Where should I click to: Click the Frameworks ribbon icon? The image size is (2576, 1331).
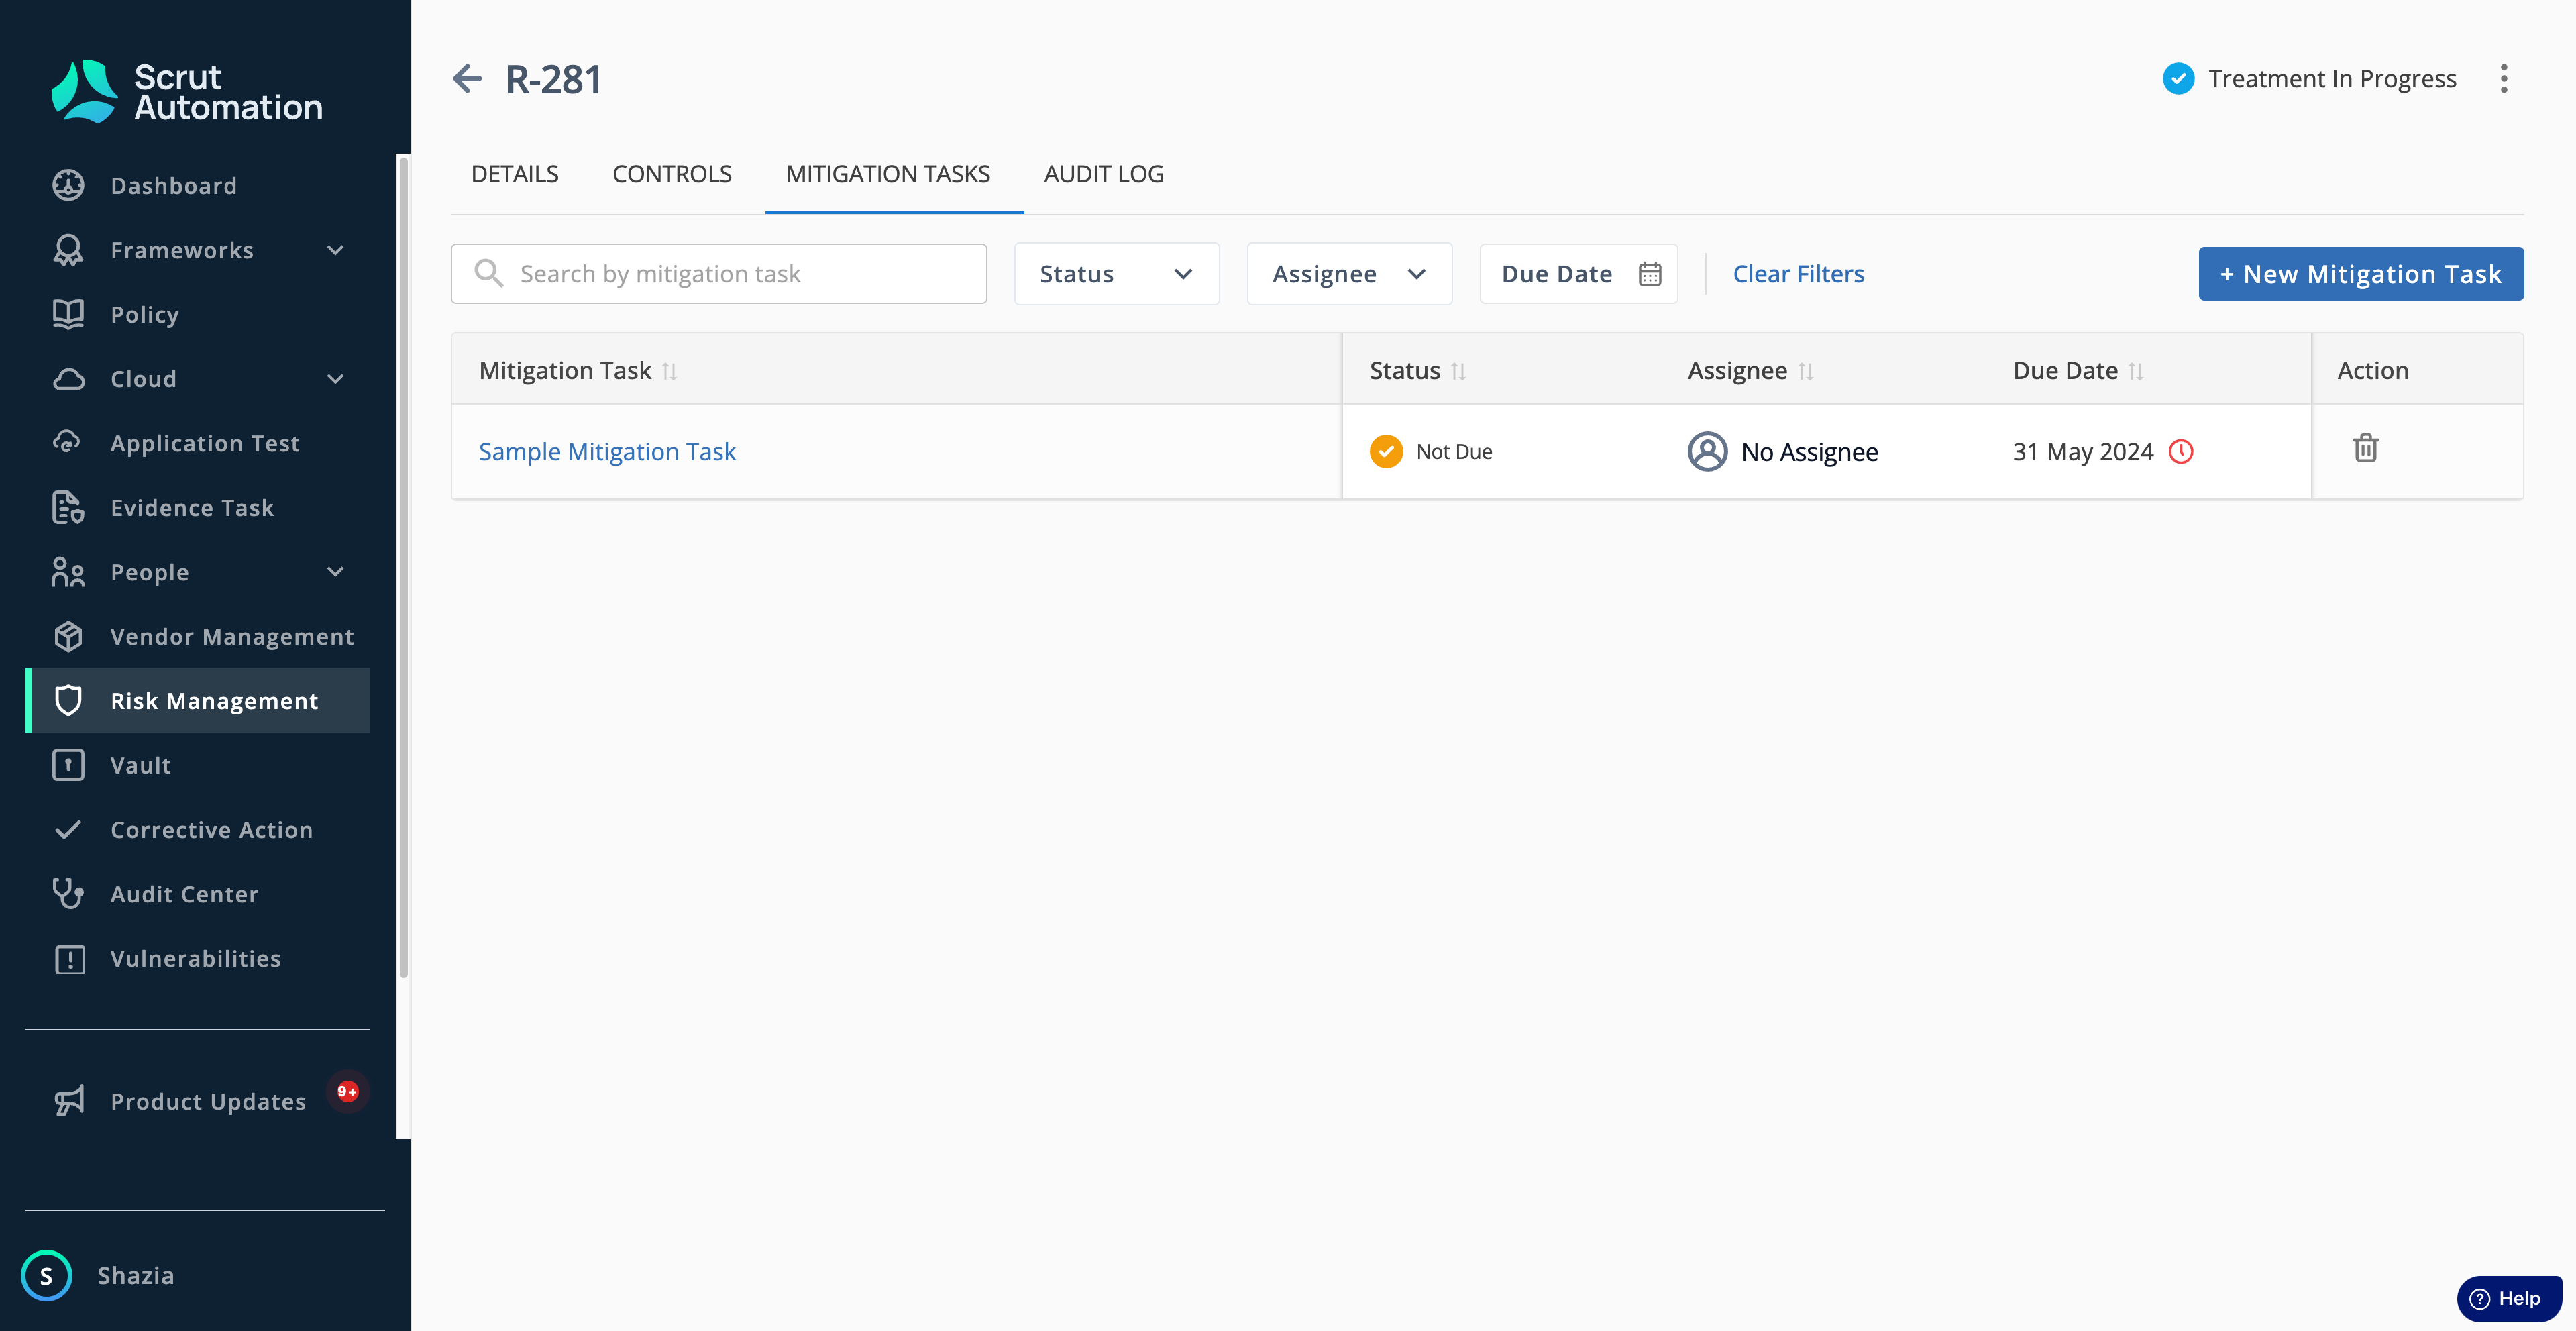68,250
